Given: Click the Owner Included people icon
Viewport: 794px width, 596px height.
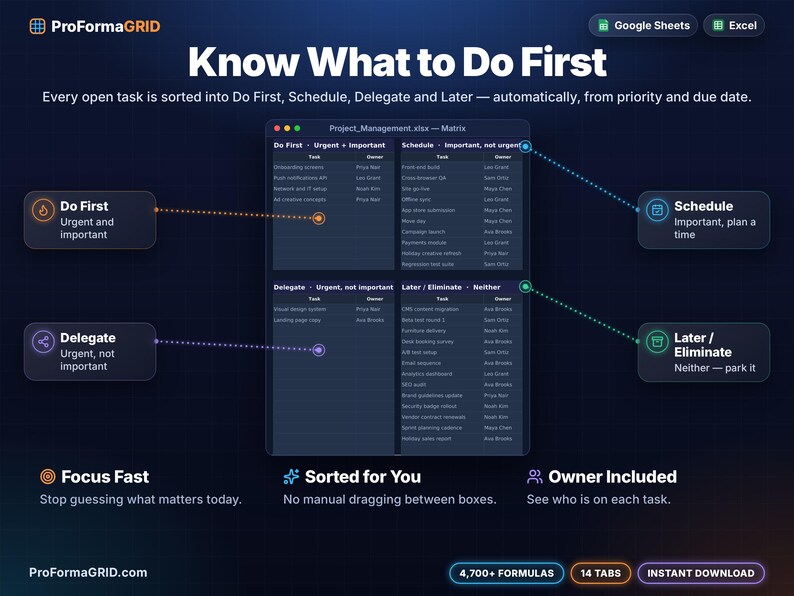Looking at the screenshot, I should coord(535,476).
